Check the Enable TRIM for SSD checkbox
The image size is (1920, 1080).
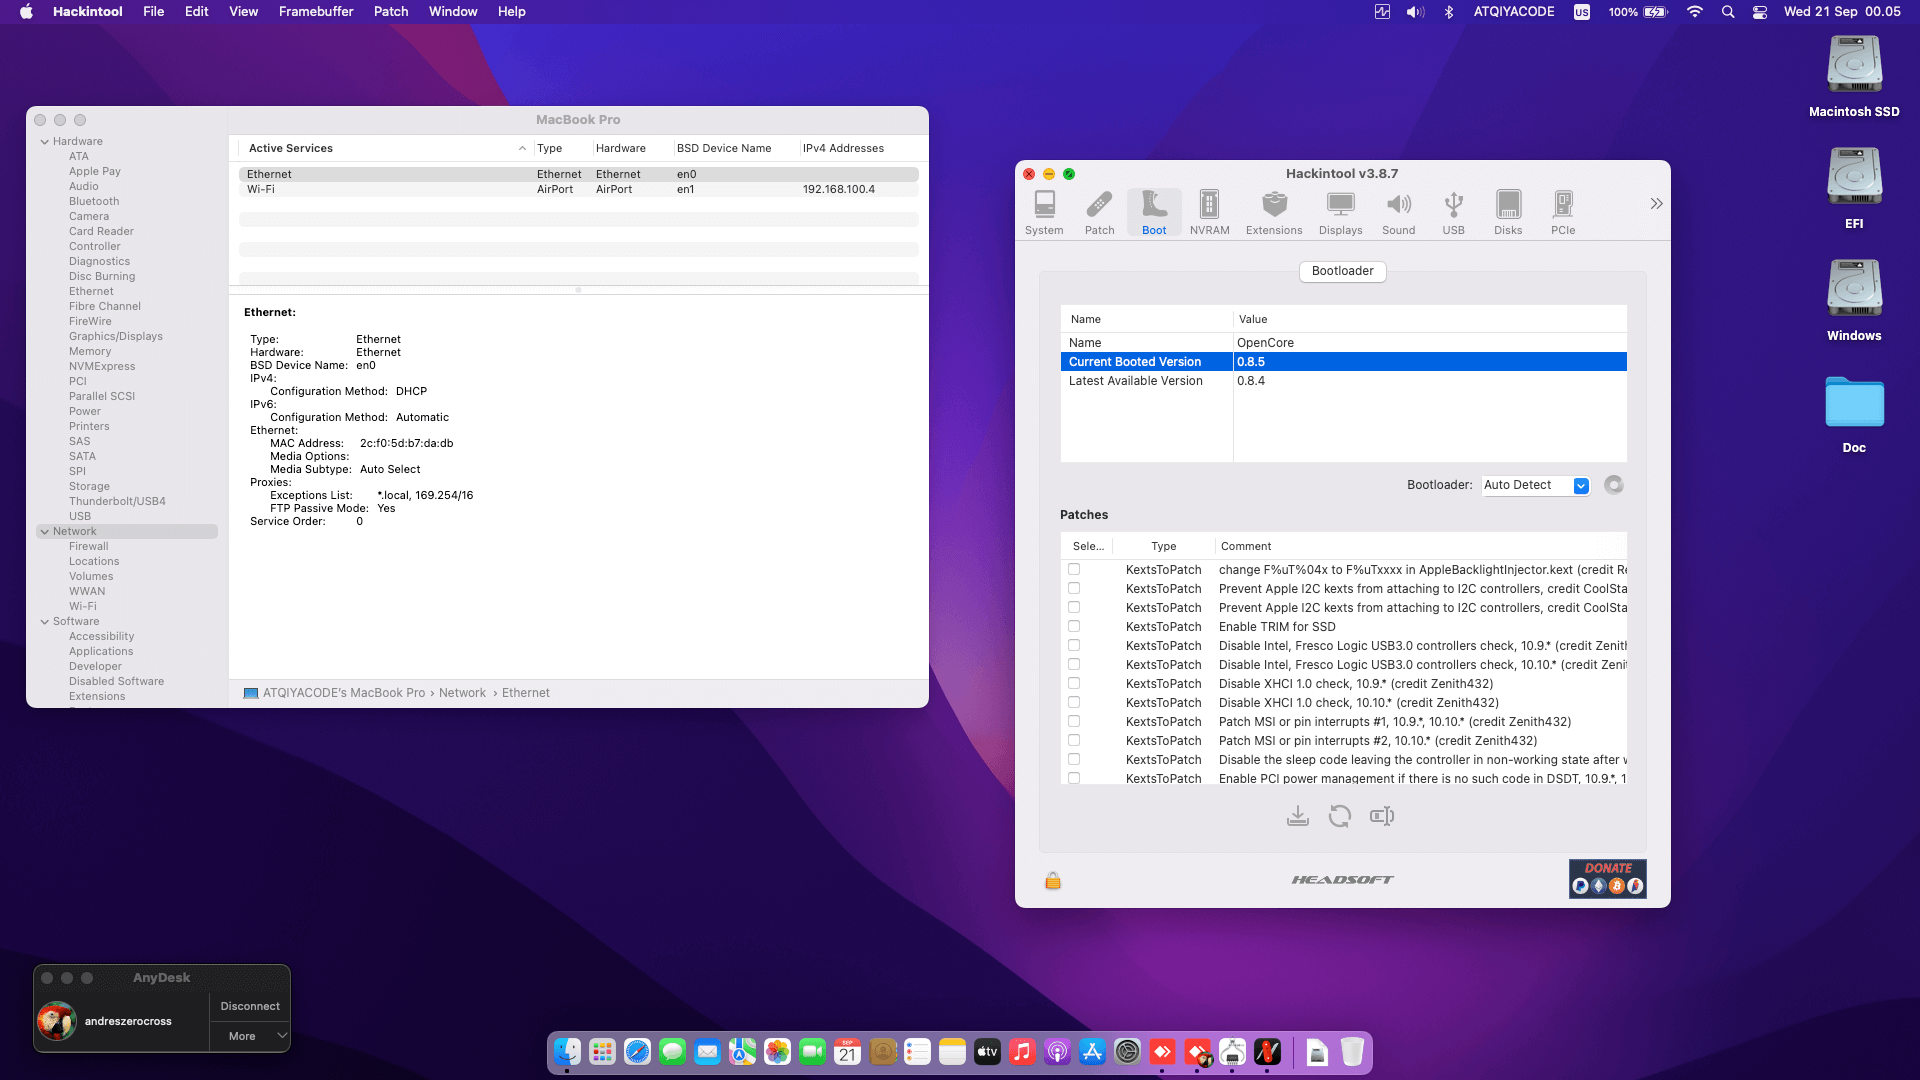click(x=1074, y=626)
